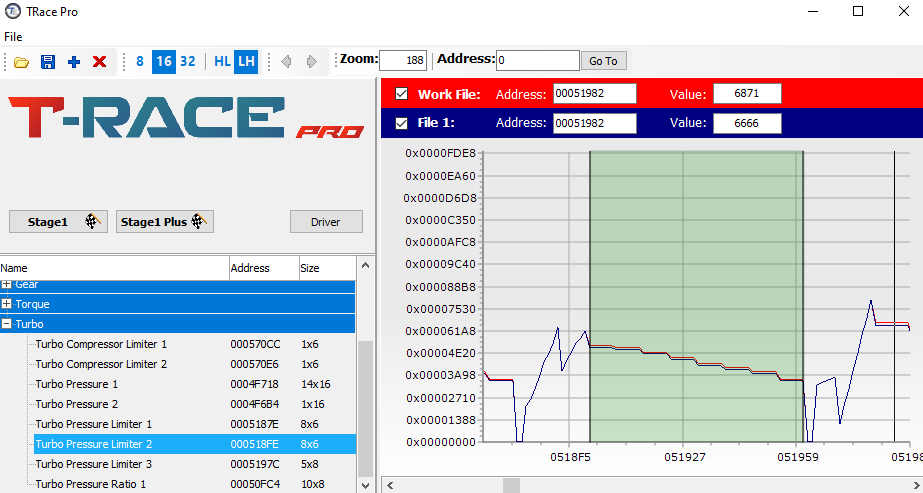Open the File menu

13,37
